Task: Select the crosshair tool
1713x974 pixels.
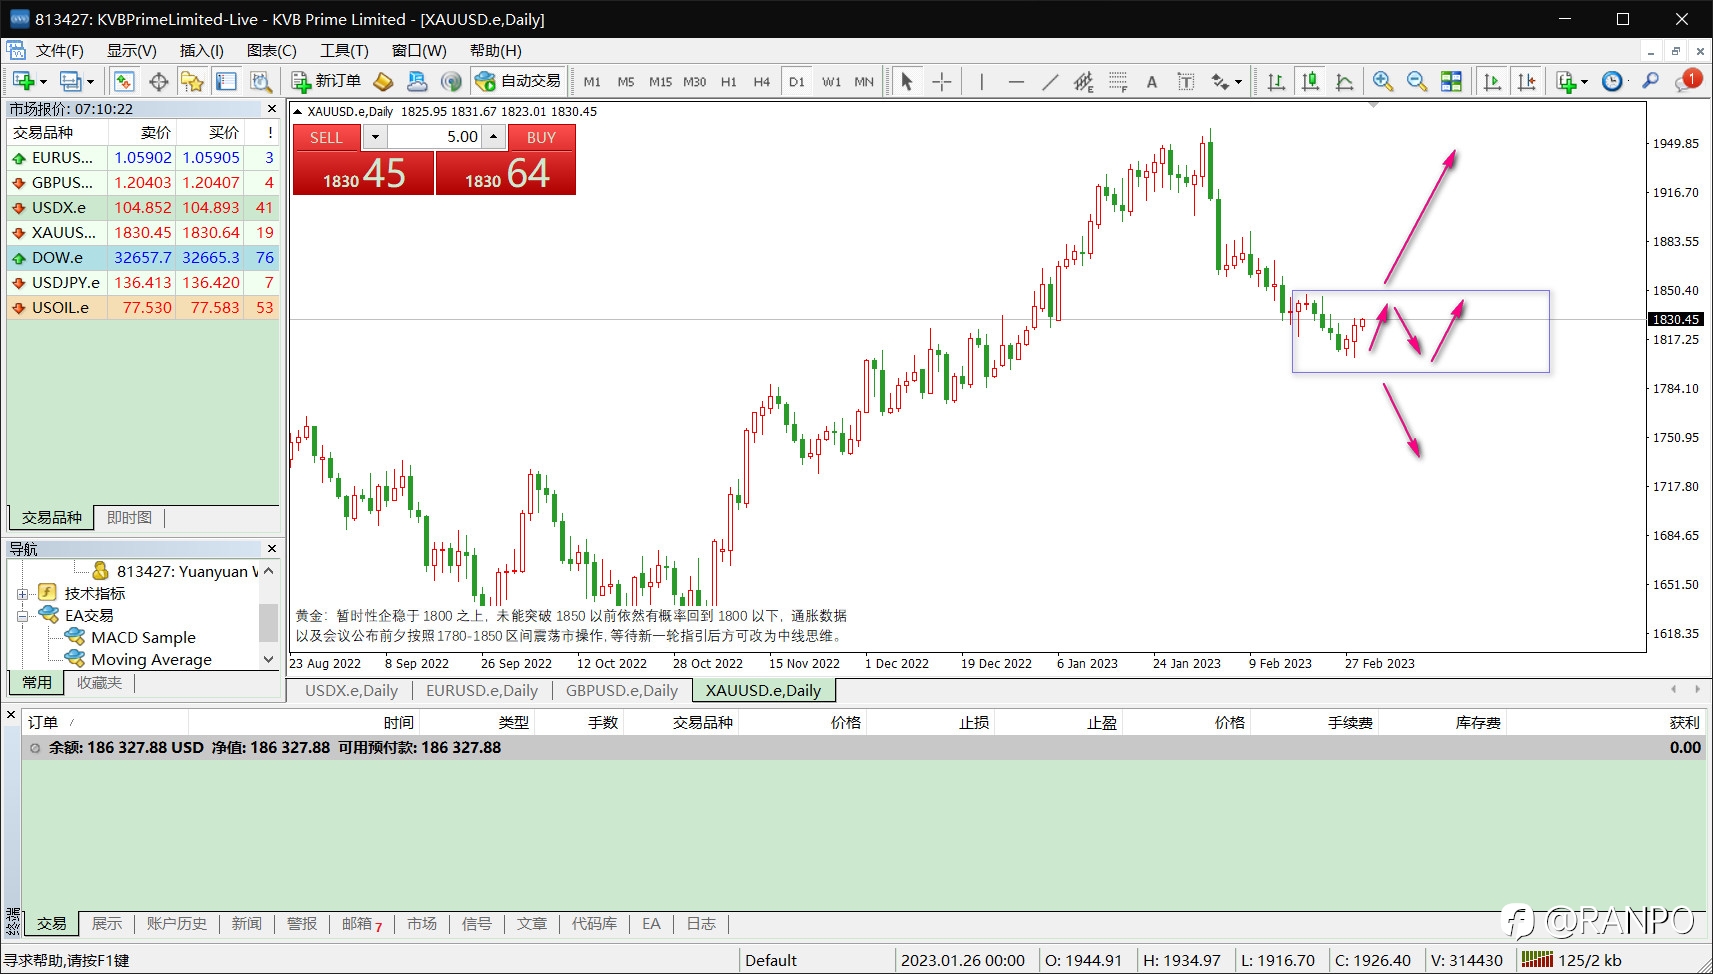Action: point(941,81)
